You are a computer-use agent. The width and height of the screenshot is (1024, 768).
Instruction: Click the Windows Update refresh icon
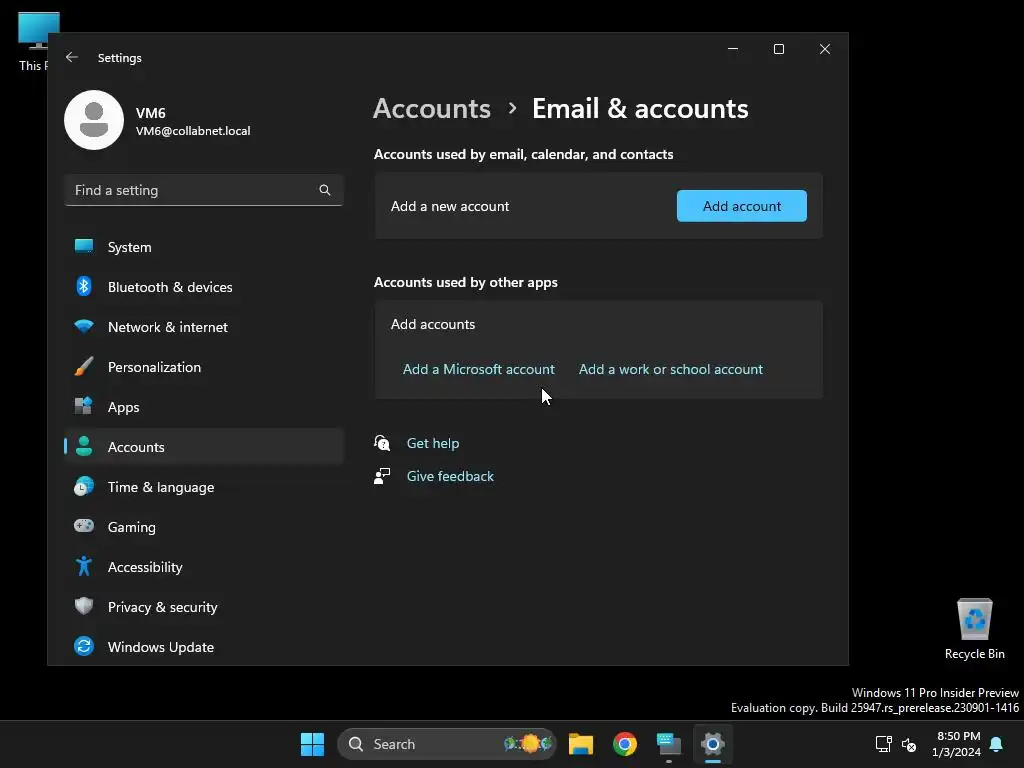[x=84, y=647]
